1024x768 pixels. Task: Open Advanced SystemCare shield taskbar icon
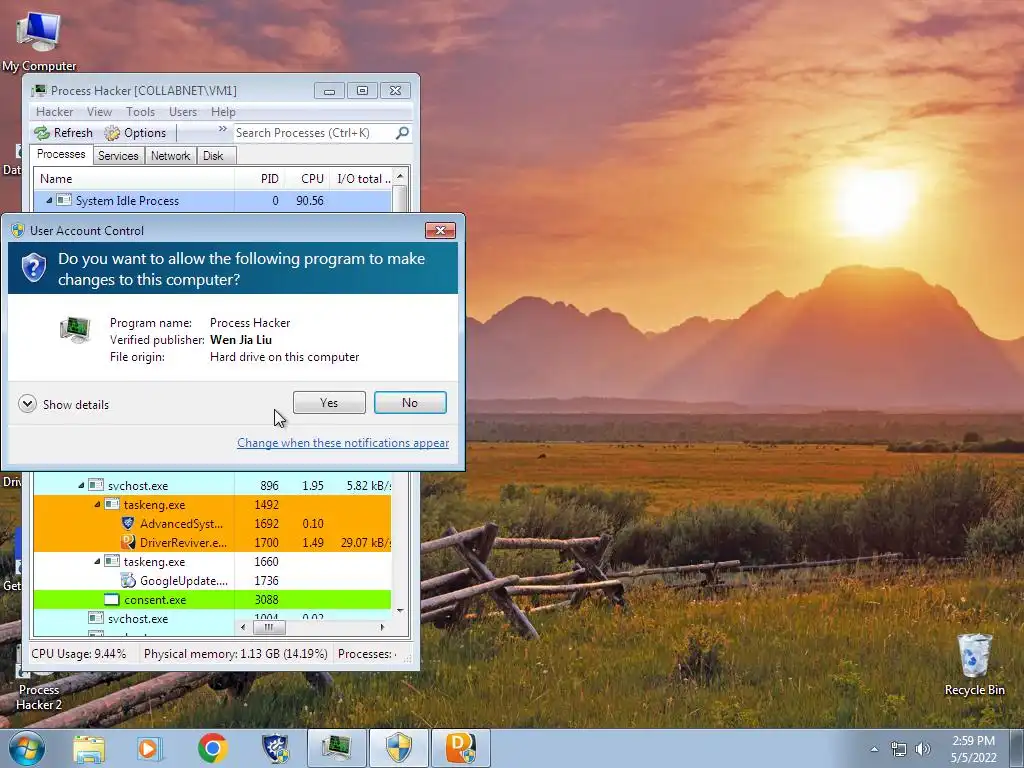pyautogui.click(x=275, y=748)
